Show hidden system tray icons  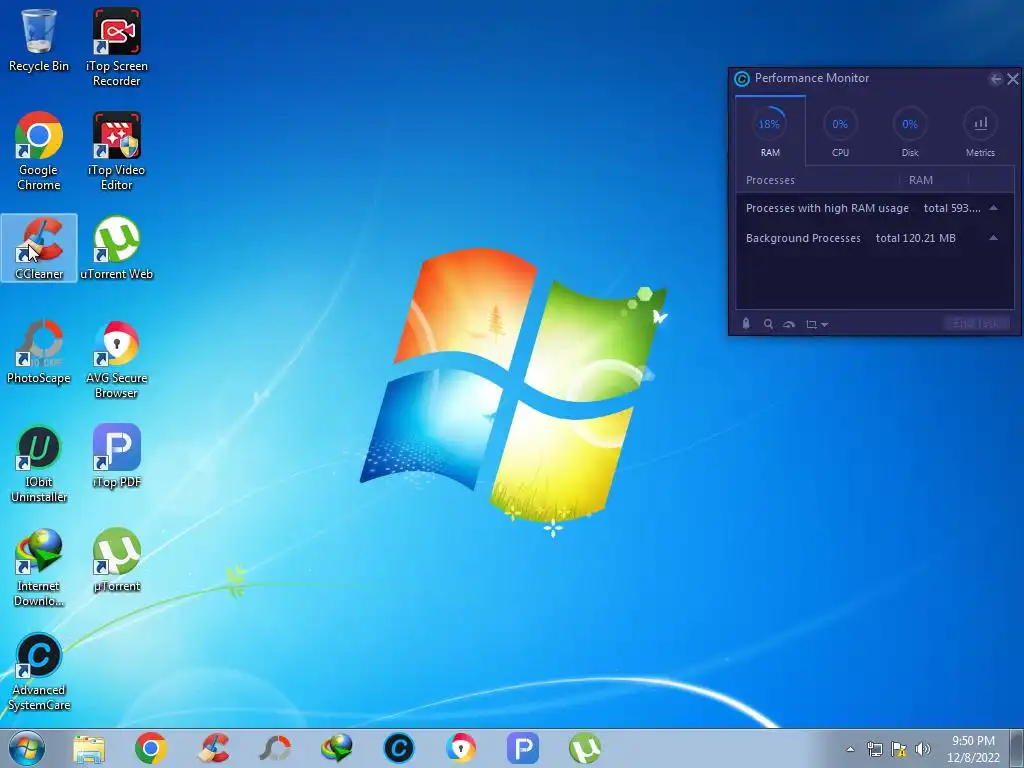[x=850, y=749]
